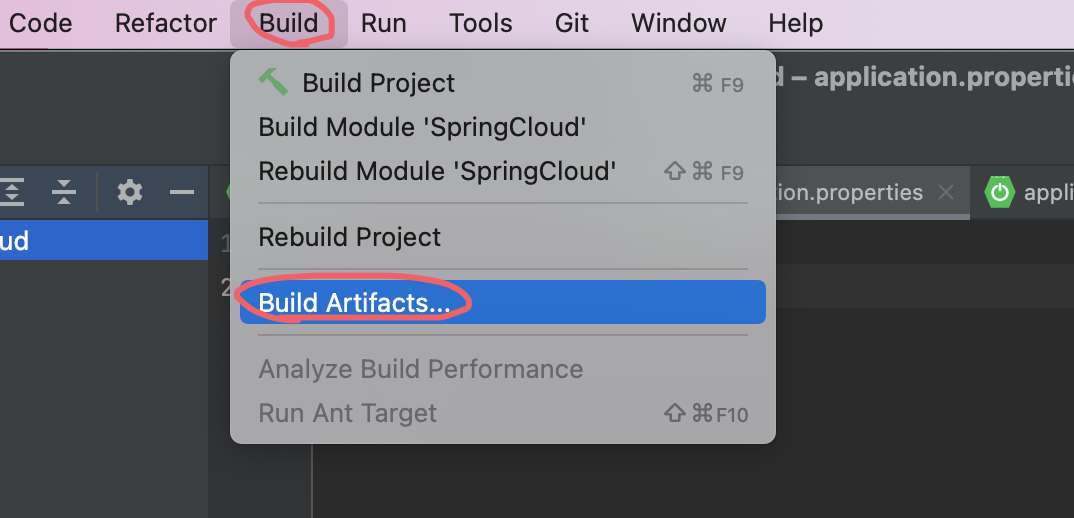Click green Spring power icon on tab

(x=1000, y=193)
